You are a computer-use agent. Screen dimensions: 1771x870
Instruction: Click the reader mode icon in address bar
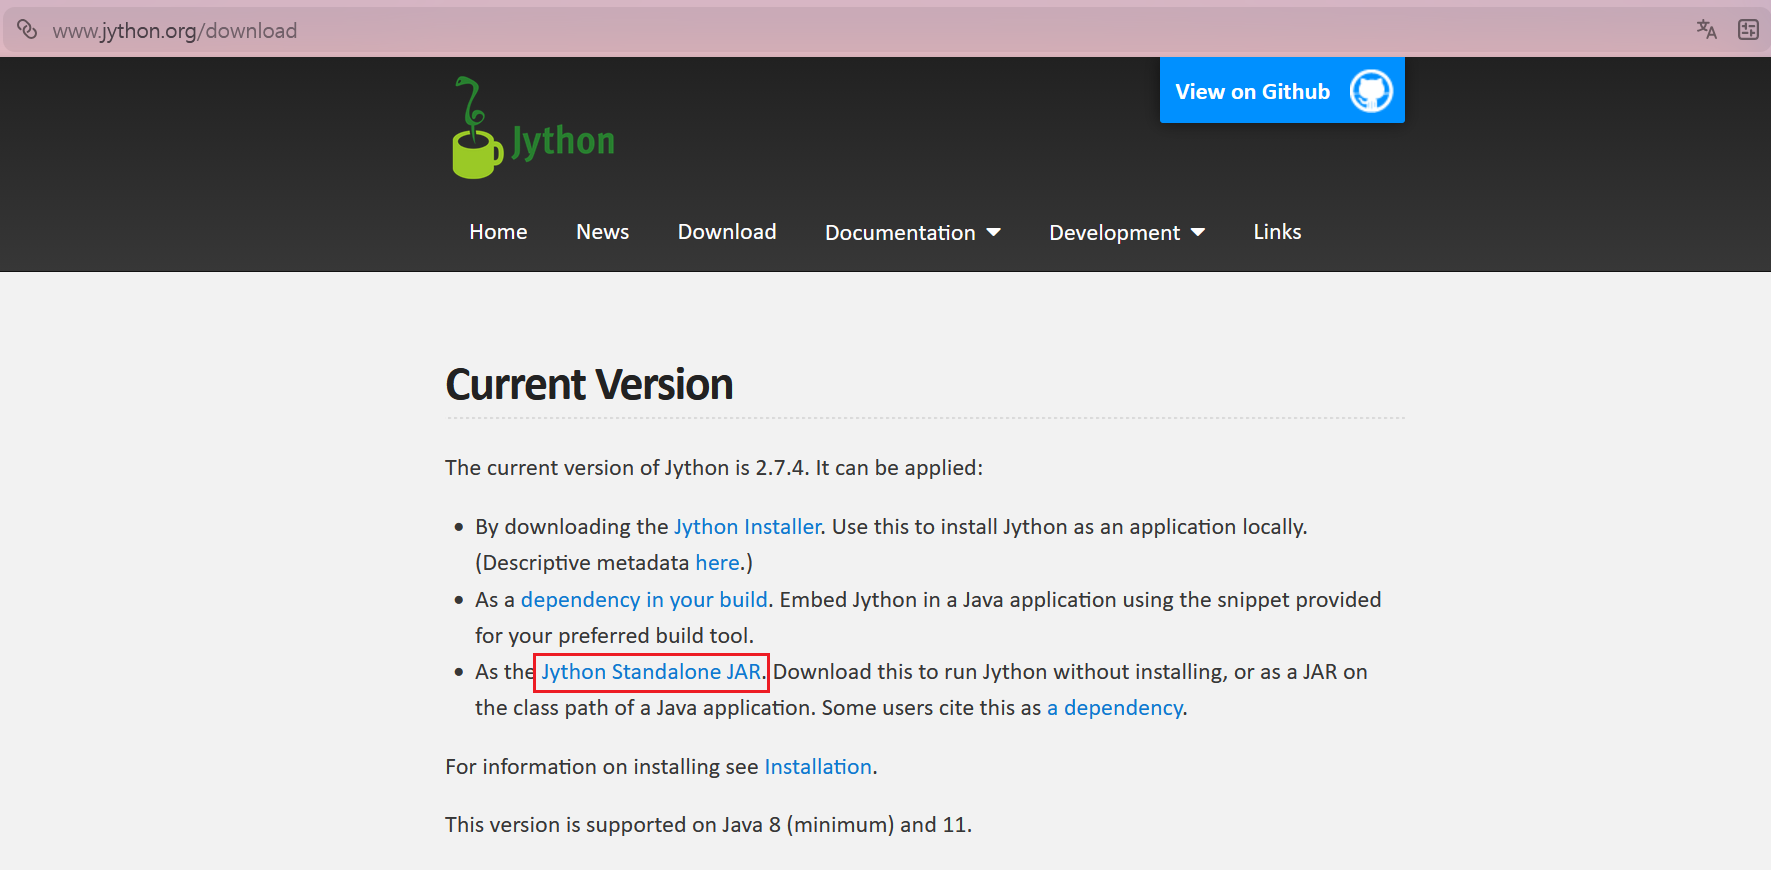click(x=1748, y=30)
